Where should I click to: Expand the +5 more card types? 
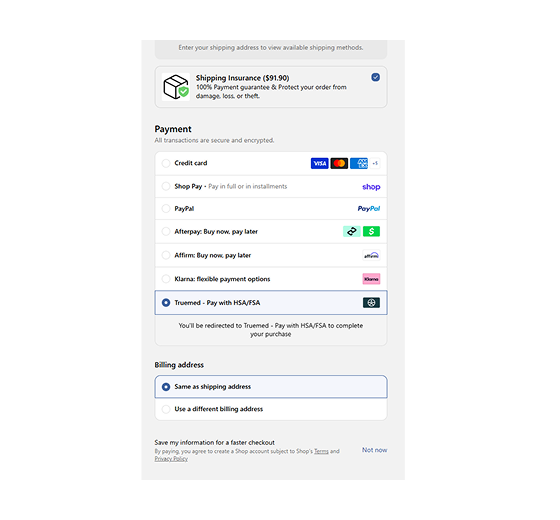[375, 163]
